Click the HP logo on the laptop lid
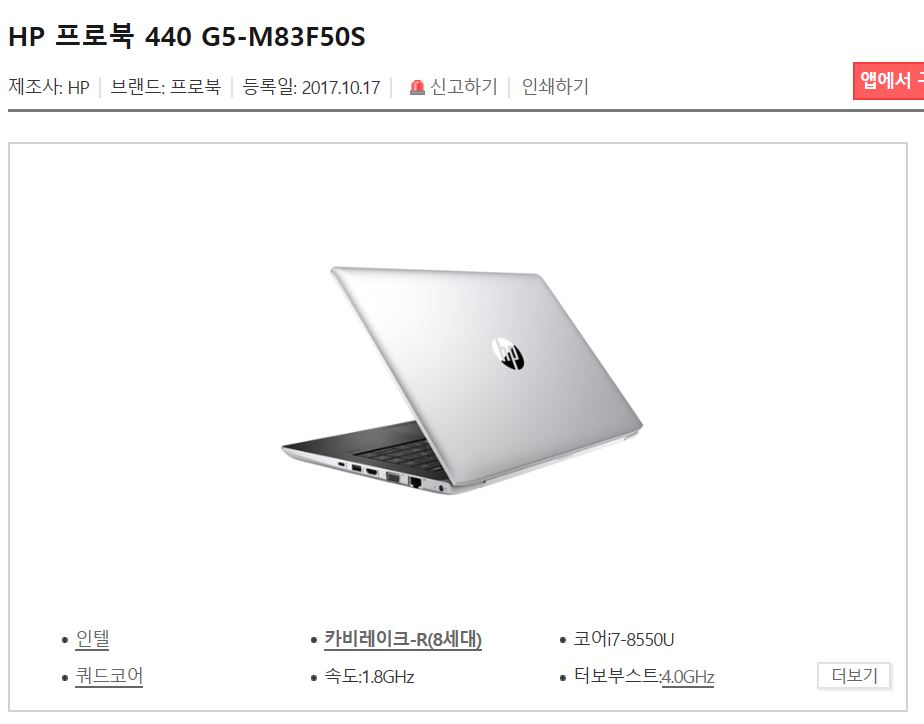 [508, 353]
